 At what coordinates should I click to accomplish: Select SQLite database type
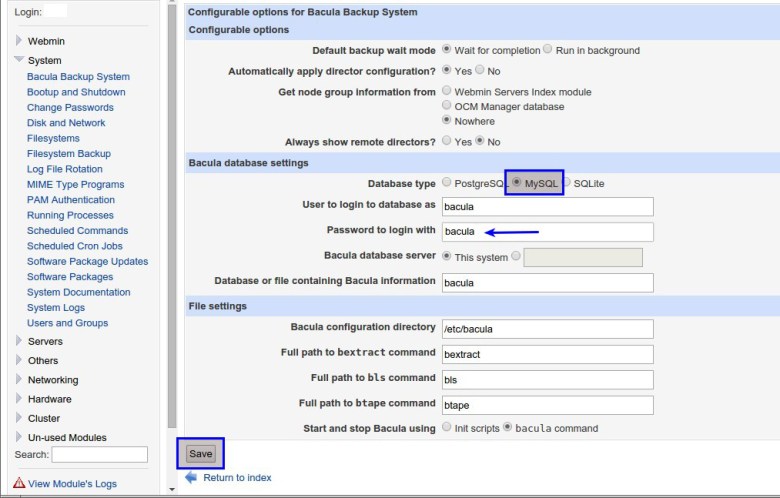pyautogui.click(x=567, y=182)
